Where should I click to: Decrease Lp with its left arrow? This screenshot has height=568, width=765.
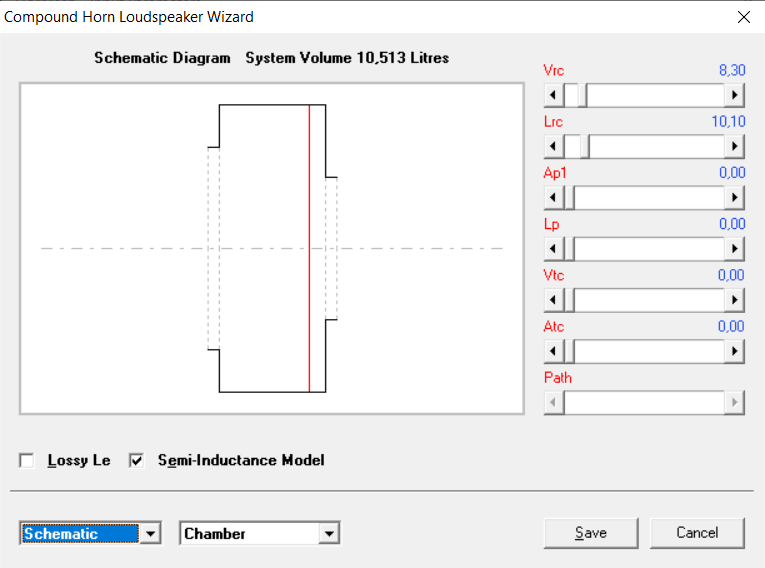click(x=554, y=248)
